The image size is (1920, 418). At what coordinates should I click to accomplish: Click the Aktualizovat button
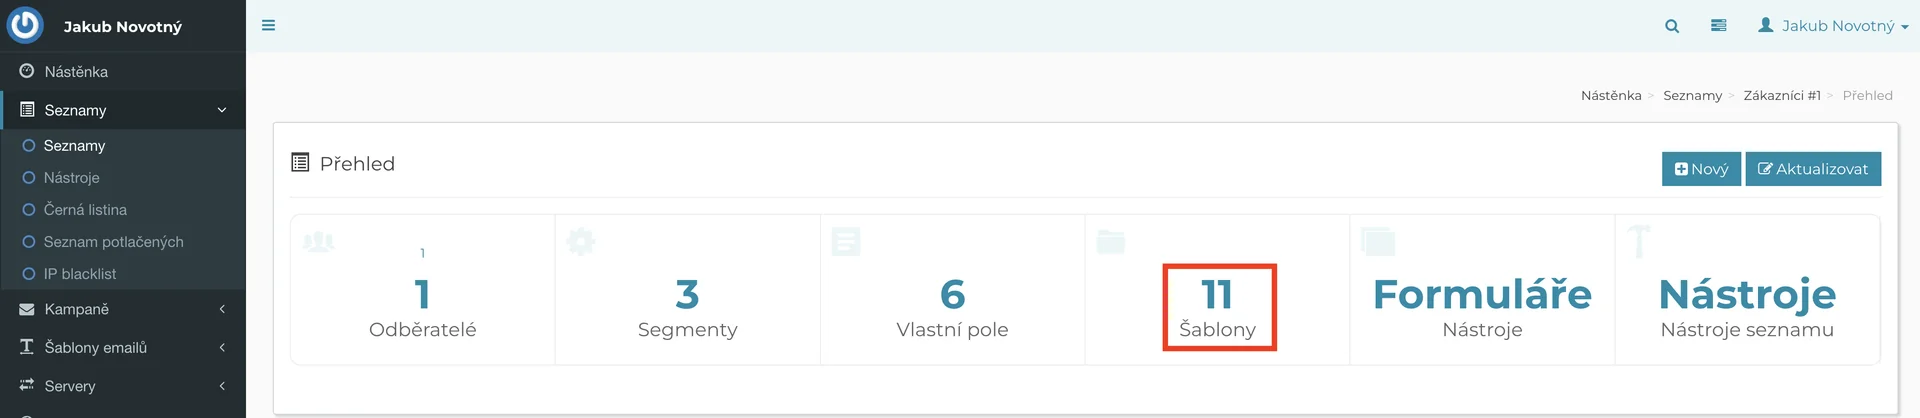[x=1813, y=169]
